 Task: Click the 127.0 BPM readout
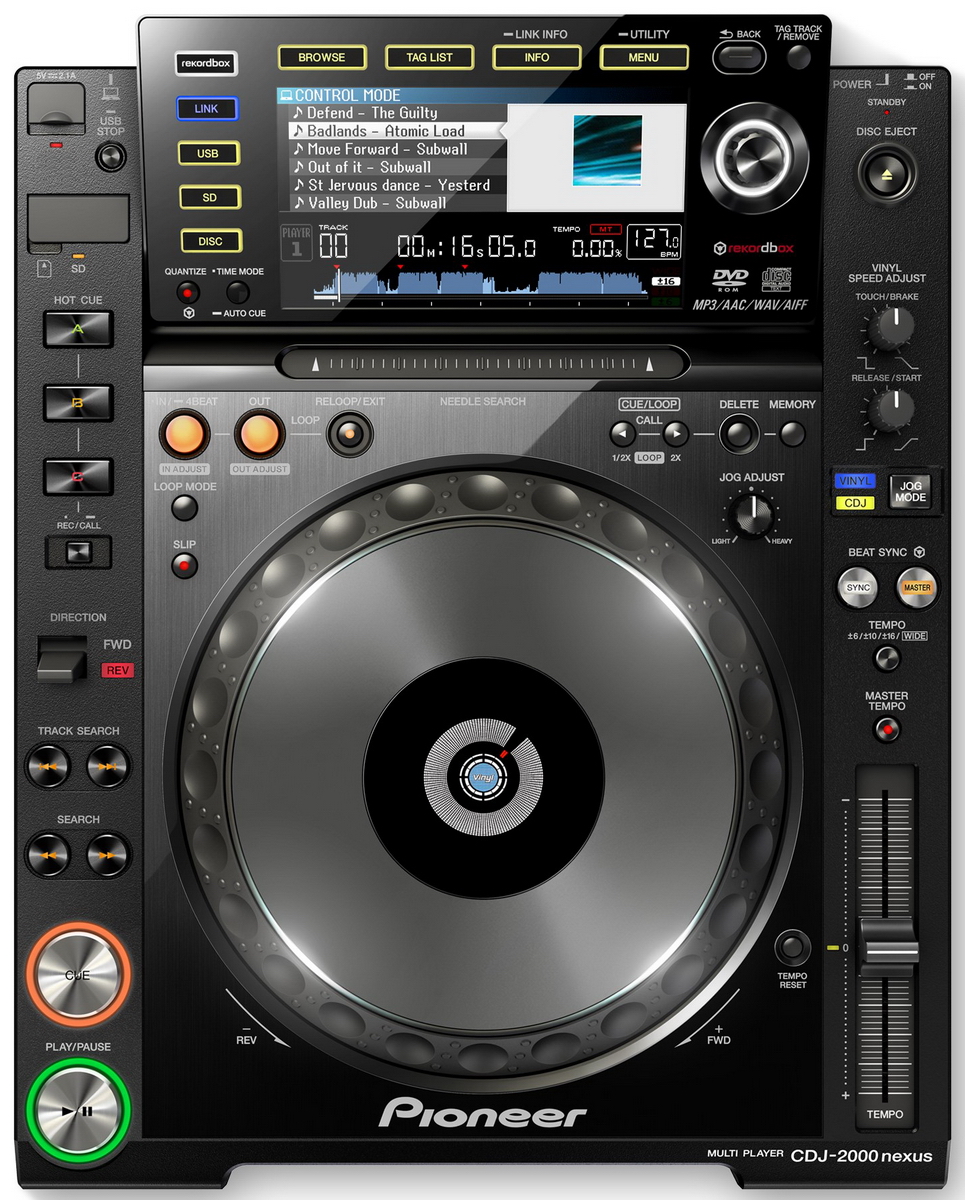655,242
